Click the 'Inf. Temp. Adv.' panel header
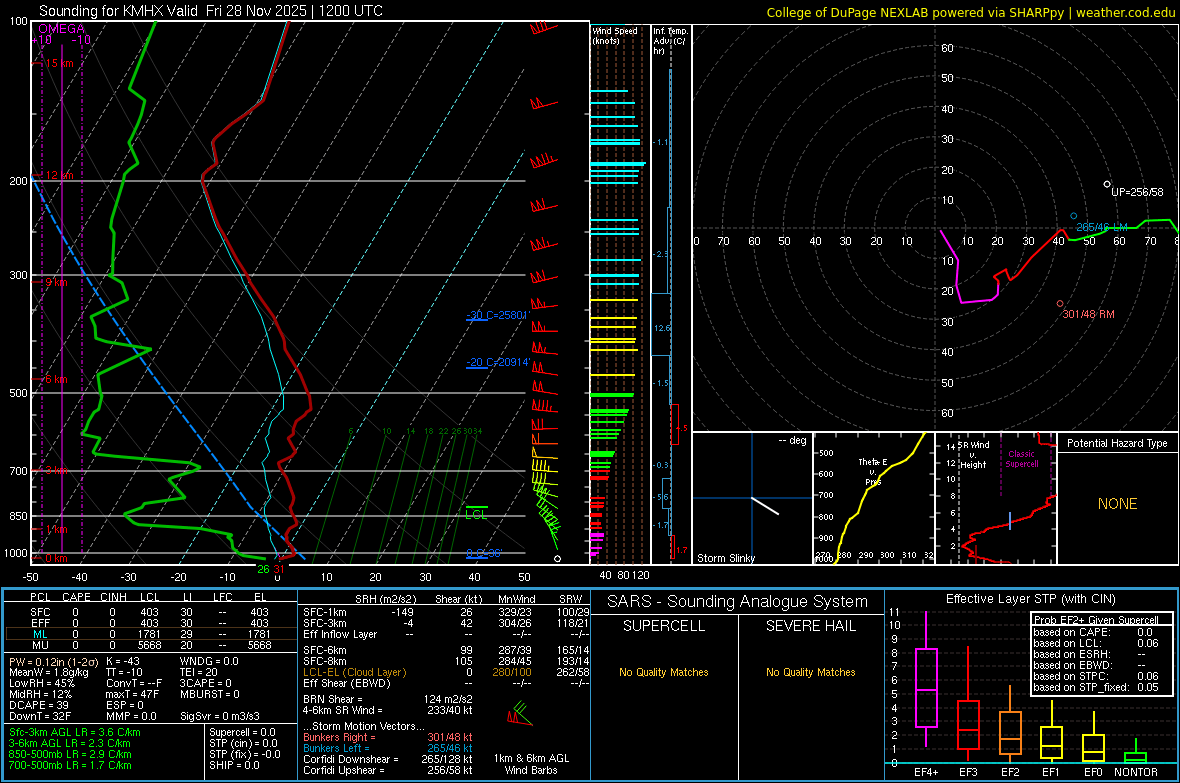The image size is (1180, 783). tap(670, 41)
